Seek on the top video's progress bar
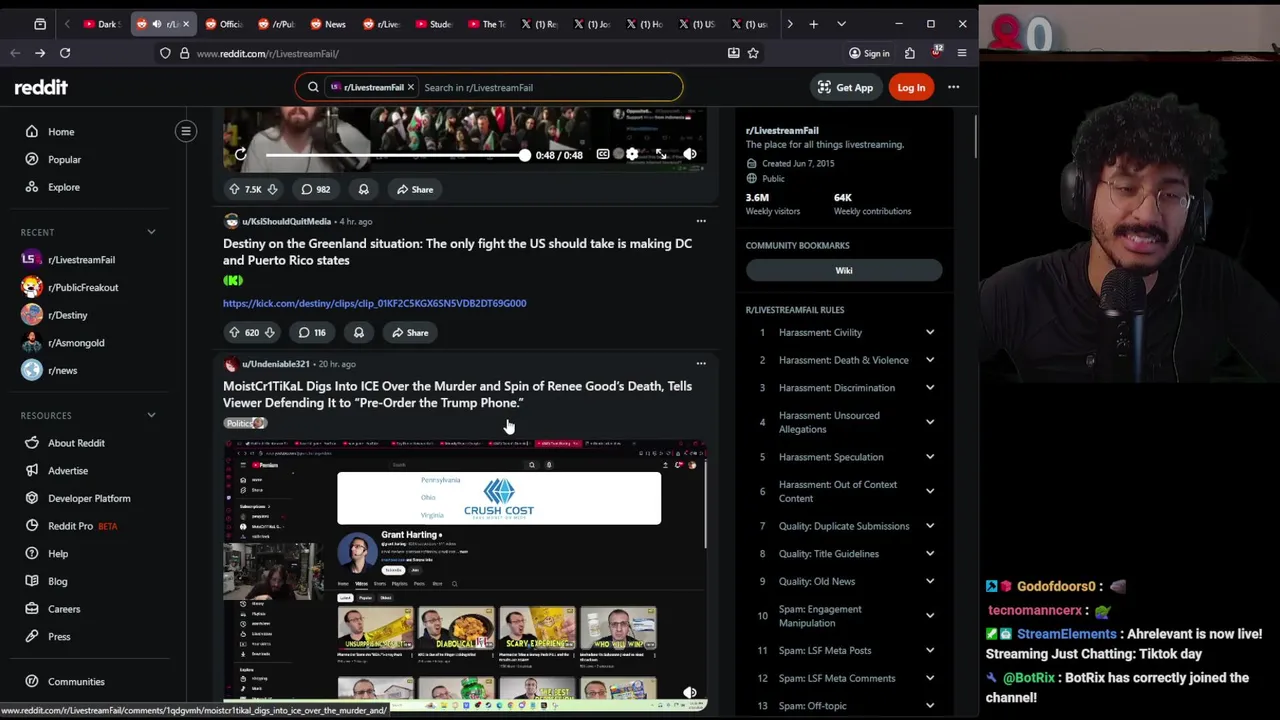This screenshot has width=1280, height=720. click(x=395, y=155)
